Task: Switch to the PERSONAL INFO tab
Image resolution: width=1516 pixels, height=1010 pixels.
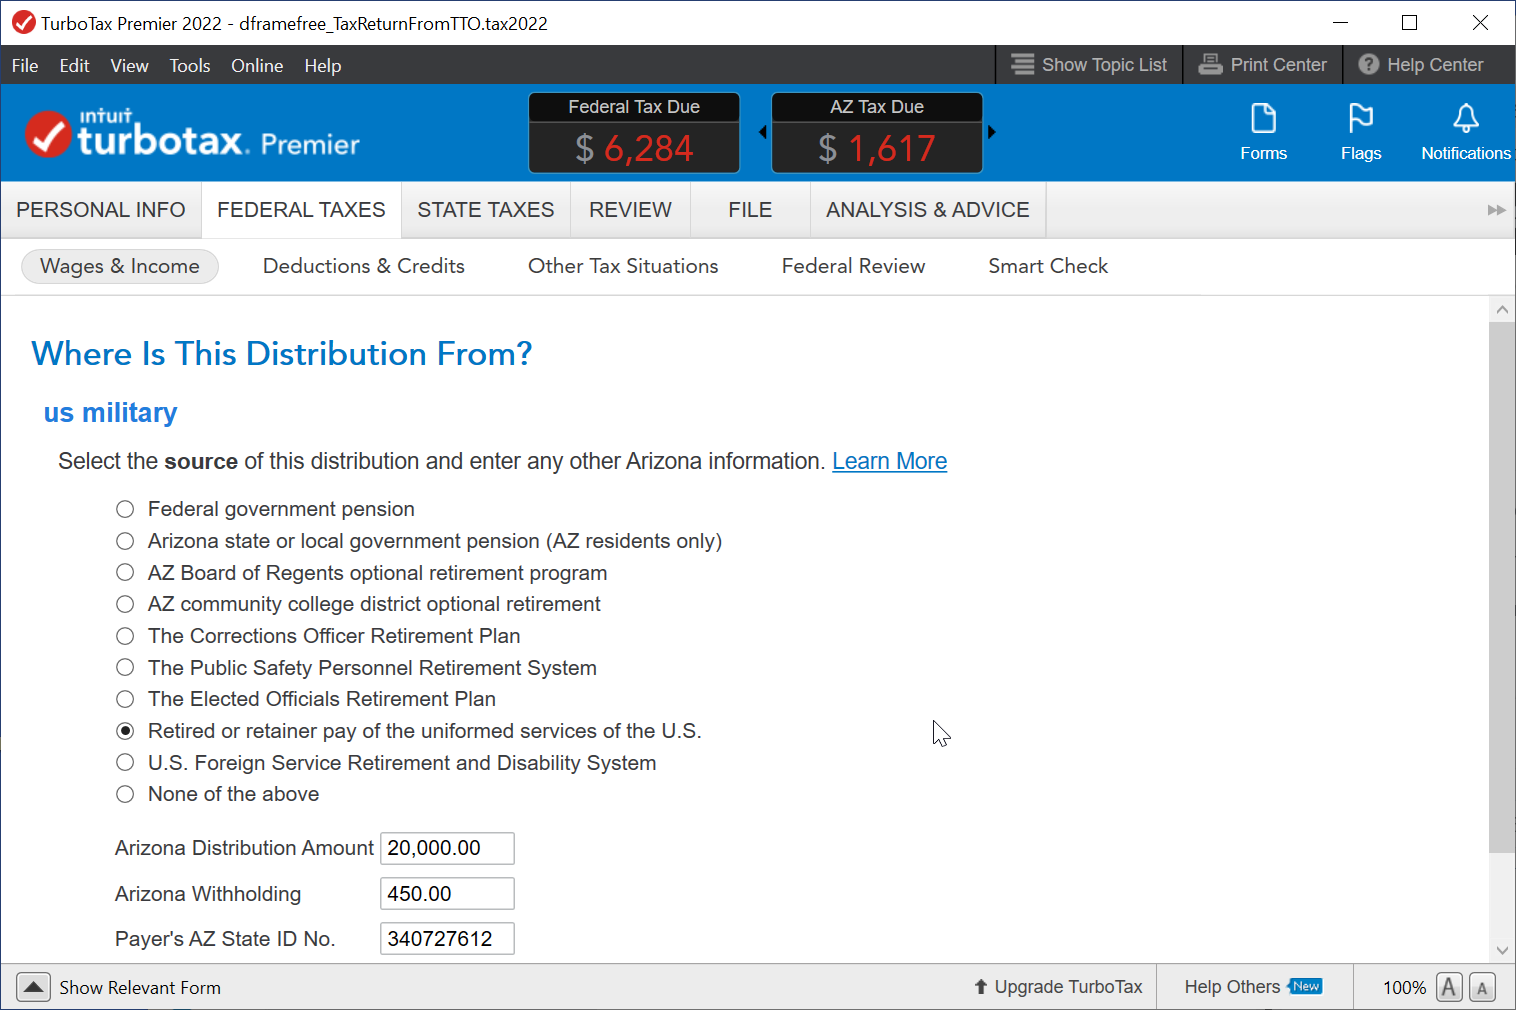Action: tap(101, 210)
